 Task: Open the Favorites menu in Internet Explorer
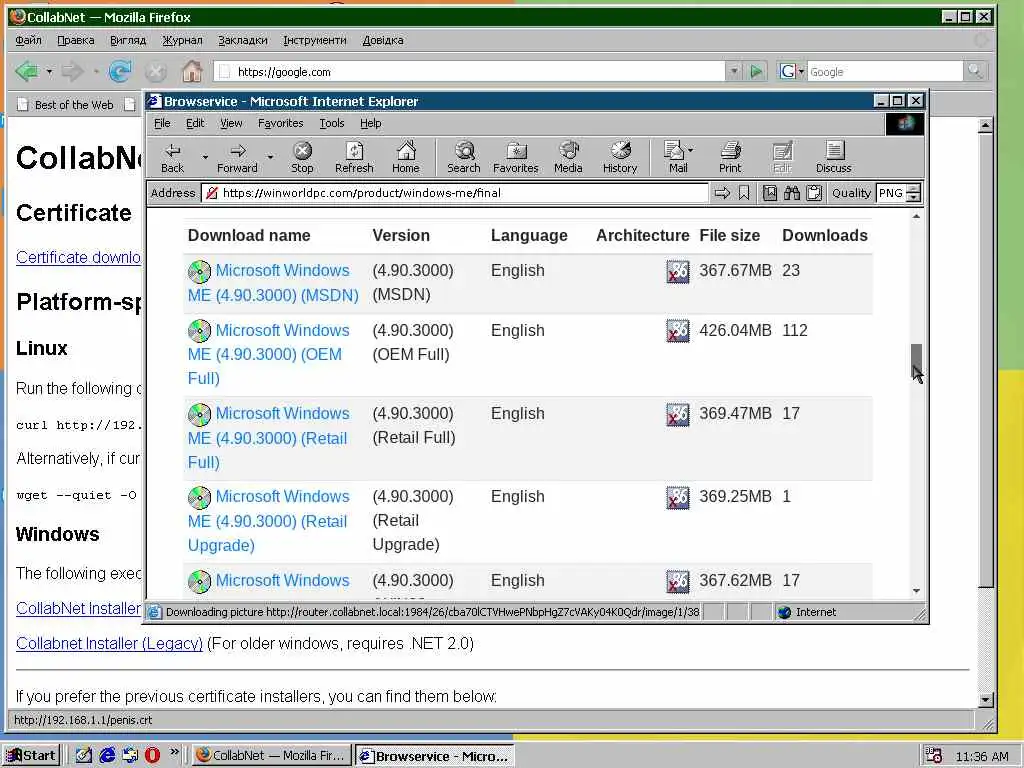(280, 123)
